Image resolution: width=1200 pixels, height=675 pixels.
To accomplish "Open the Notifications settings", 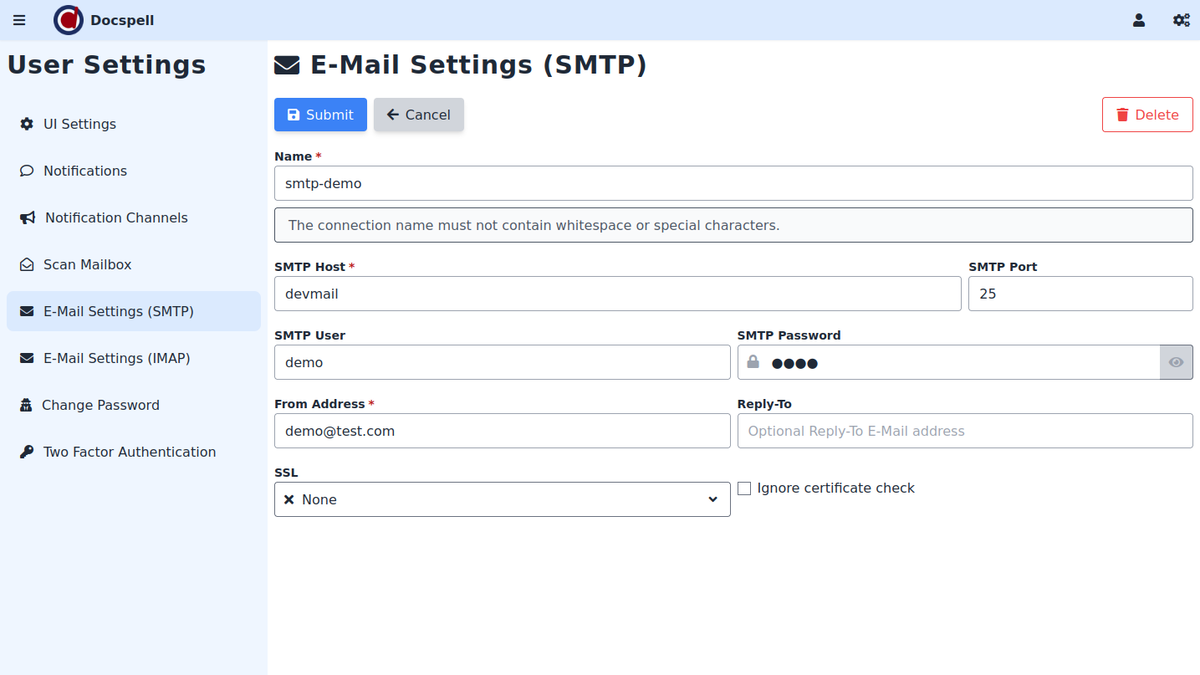I will [x=85, y=171].
